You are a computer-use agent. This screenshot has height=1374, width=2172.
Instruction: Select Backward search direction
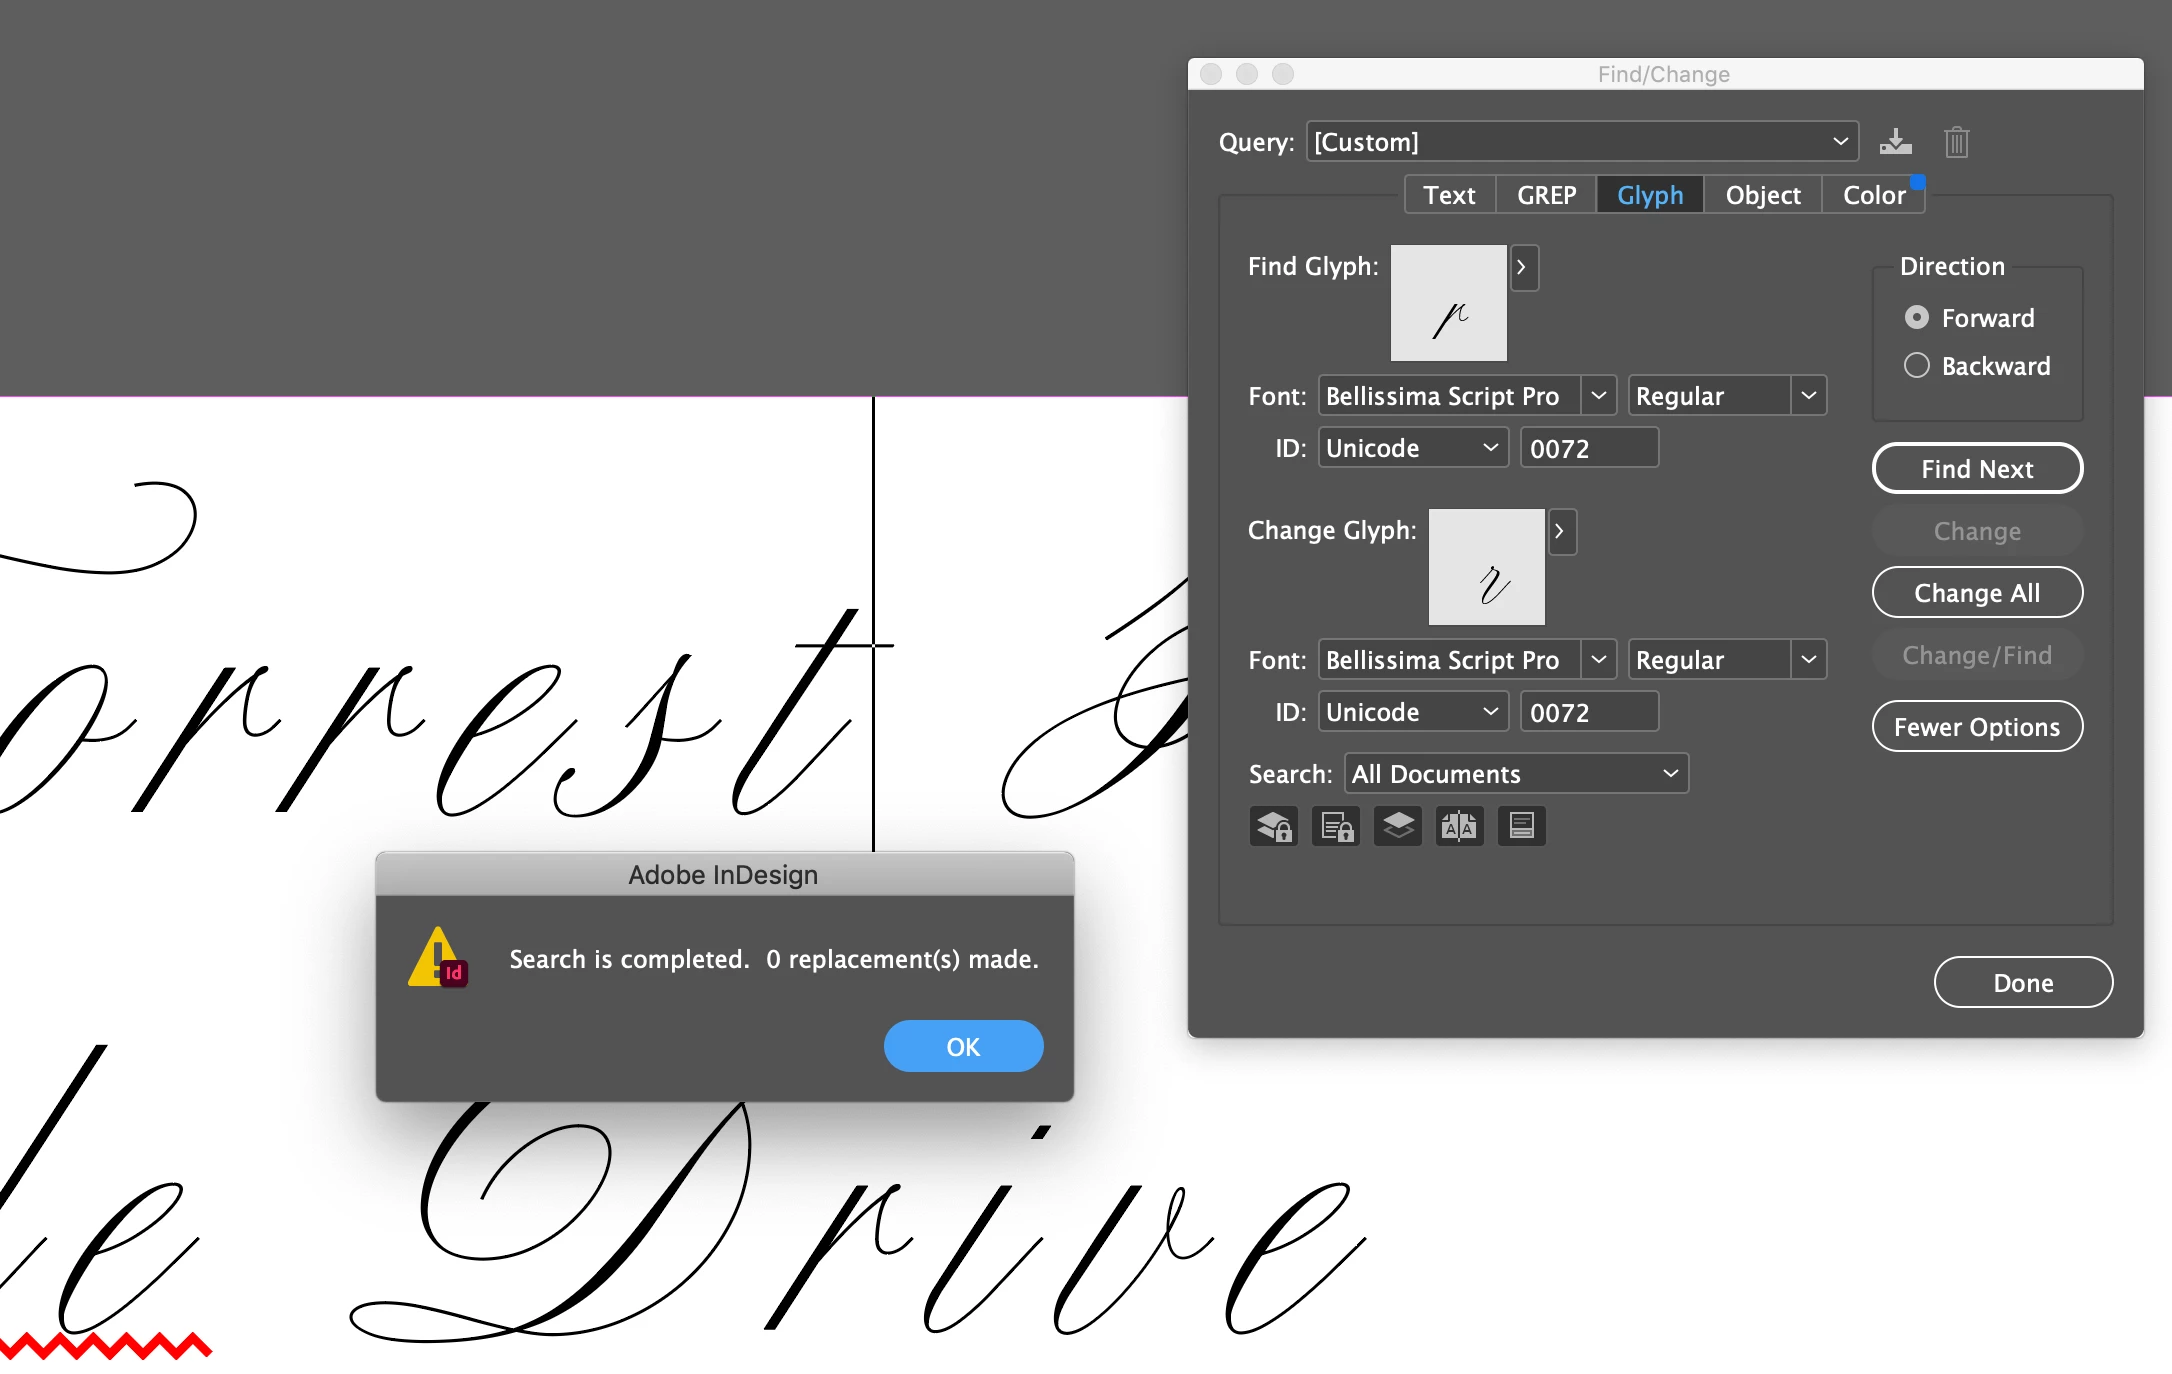coord(1917,366)
